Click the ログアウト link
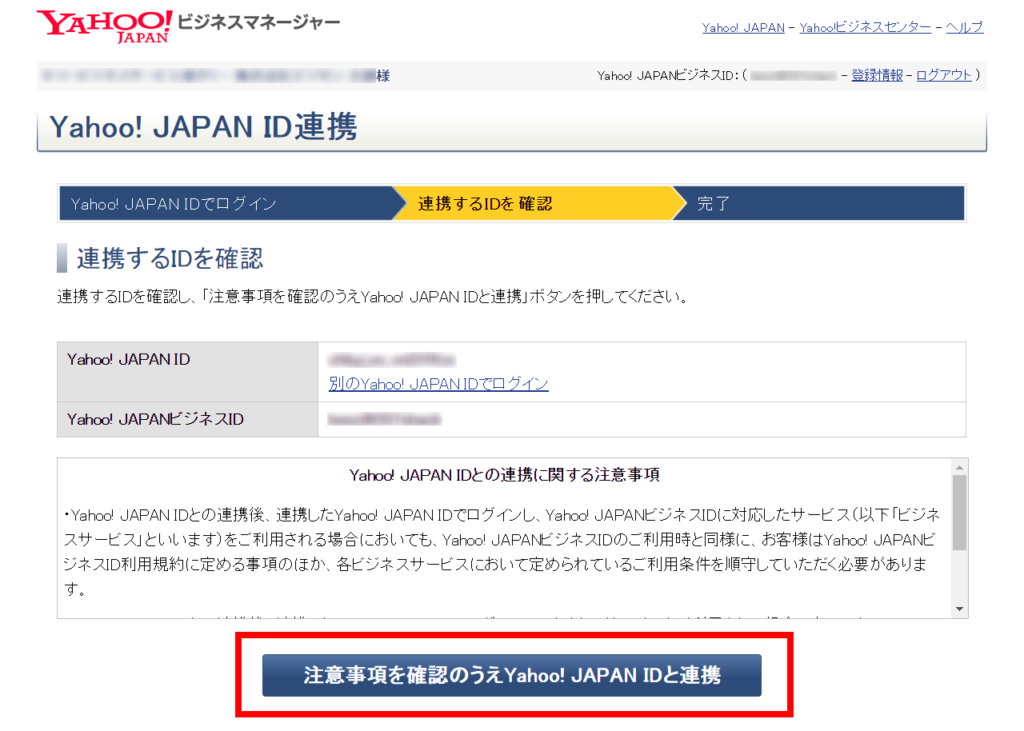Screen dimensions: 1024x731 944,75
